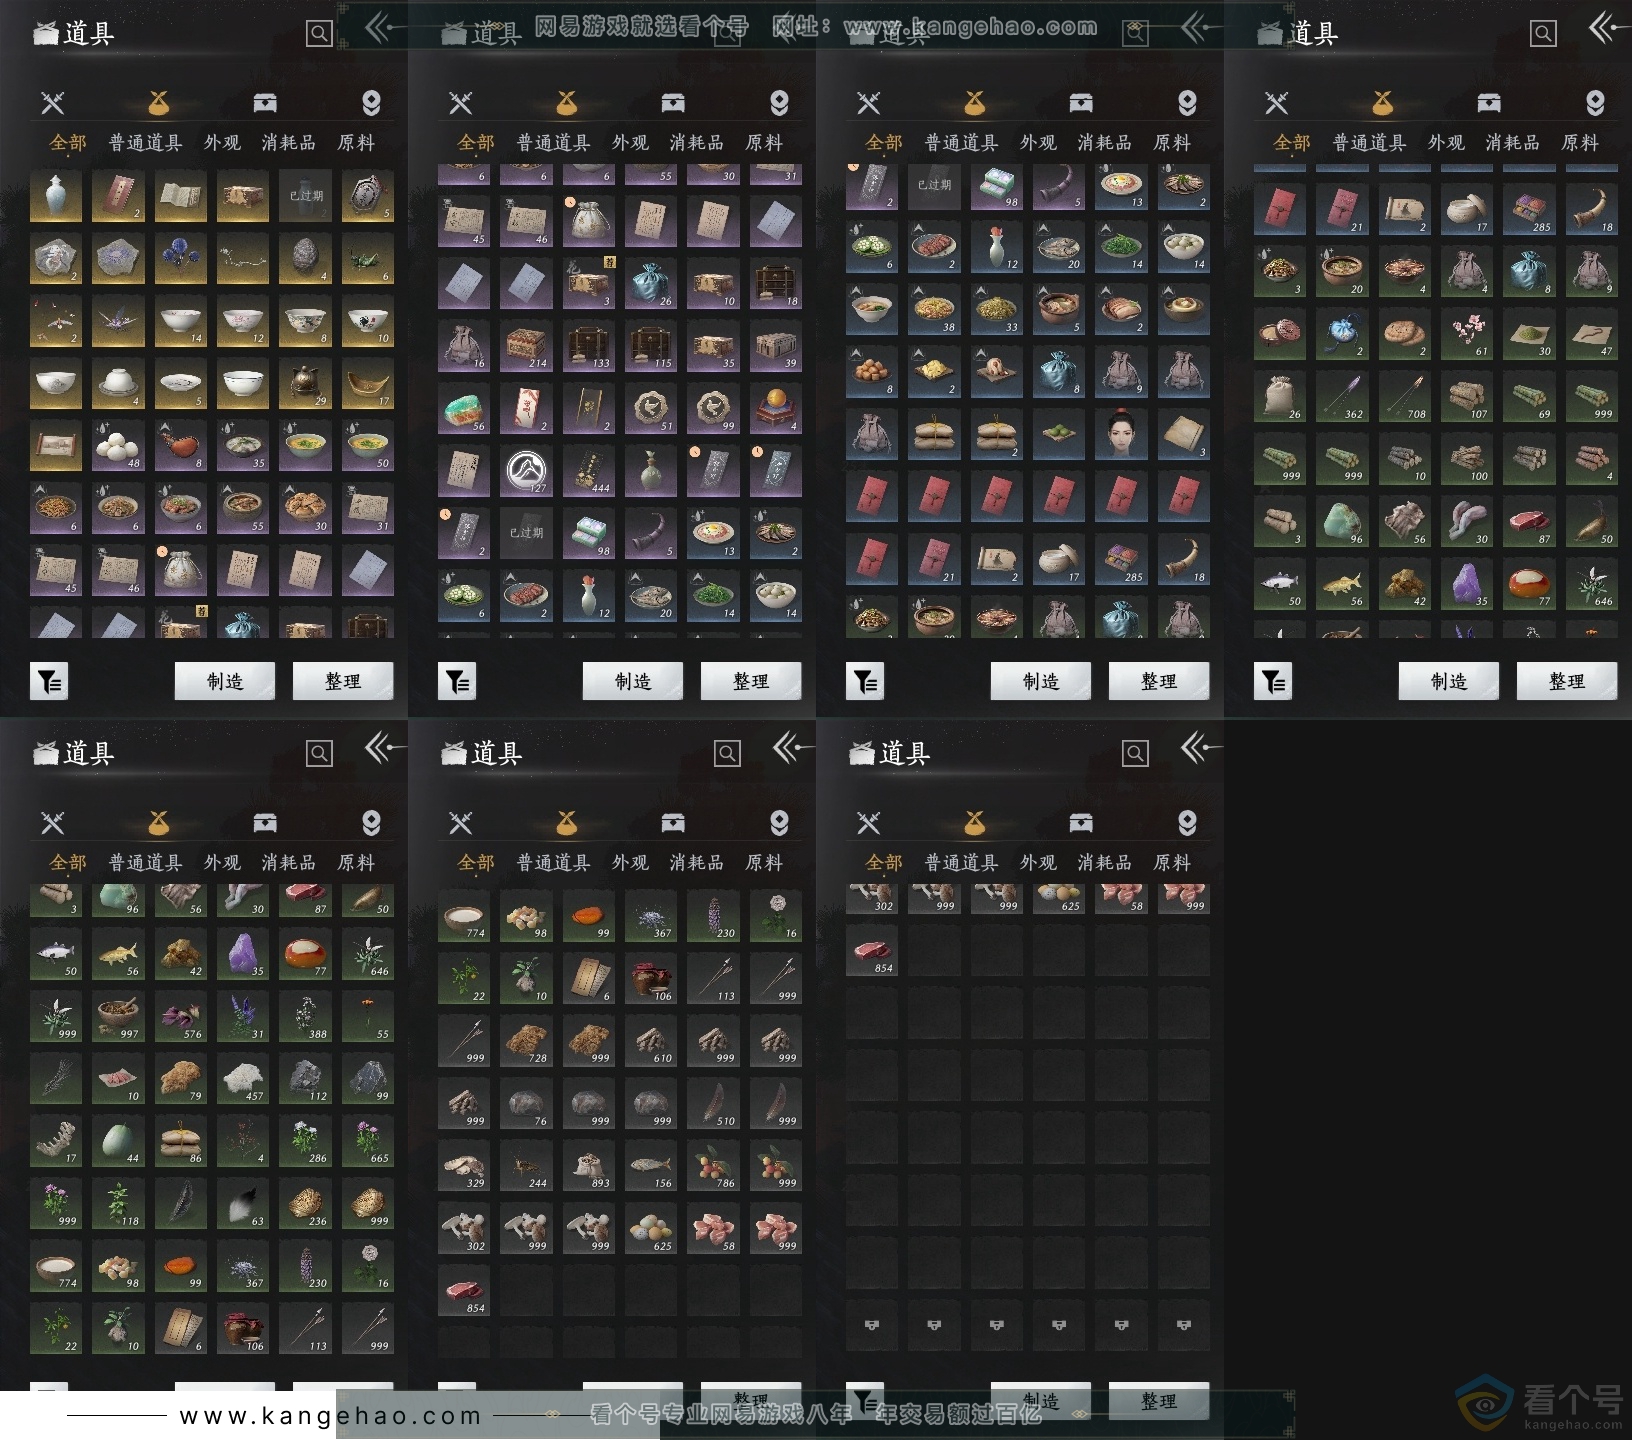Switch to 消耗品 tab in bottom-middle panel

[x=697, y=863]
